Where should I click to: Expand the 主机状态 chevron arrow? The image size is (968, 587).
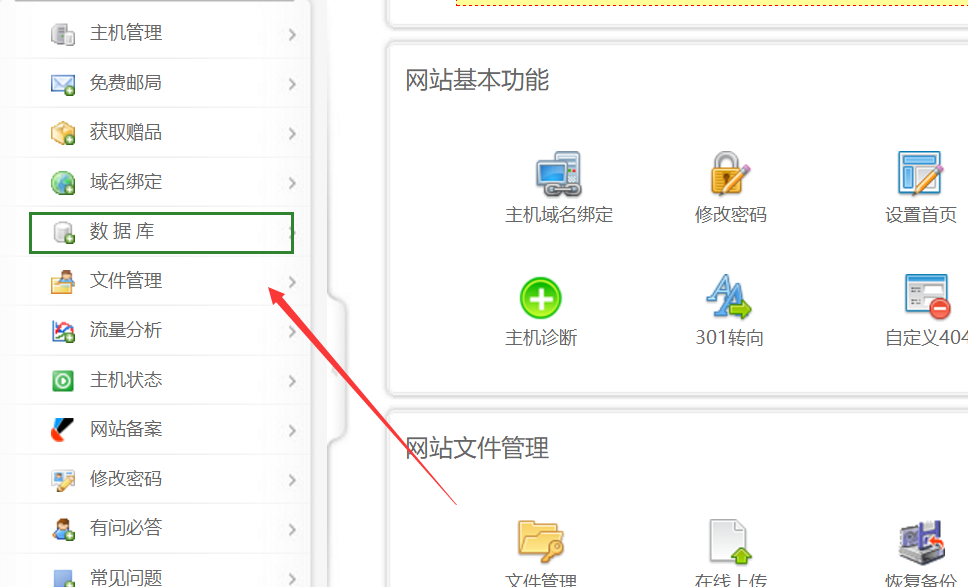(292, 381)
